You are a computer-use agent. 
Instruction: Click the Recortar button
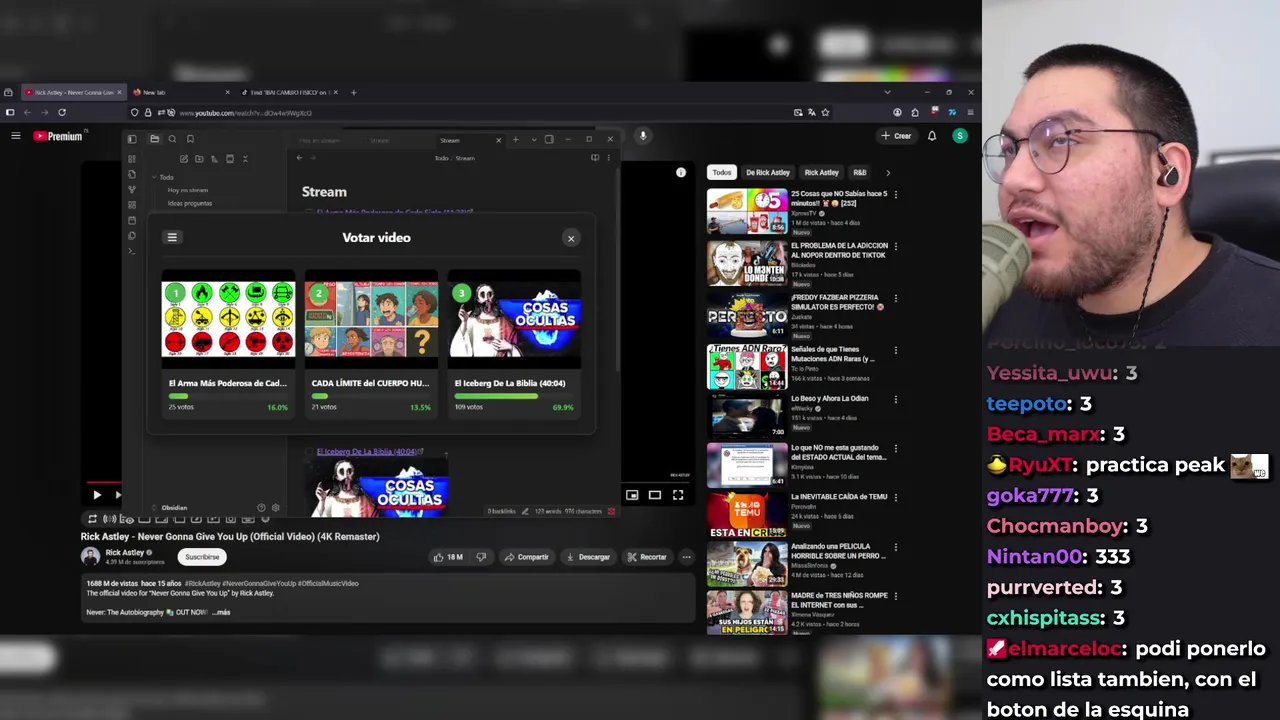click(647, 557)
